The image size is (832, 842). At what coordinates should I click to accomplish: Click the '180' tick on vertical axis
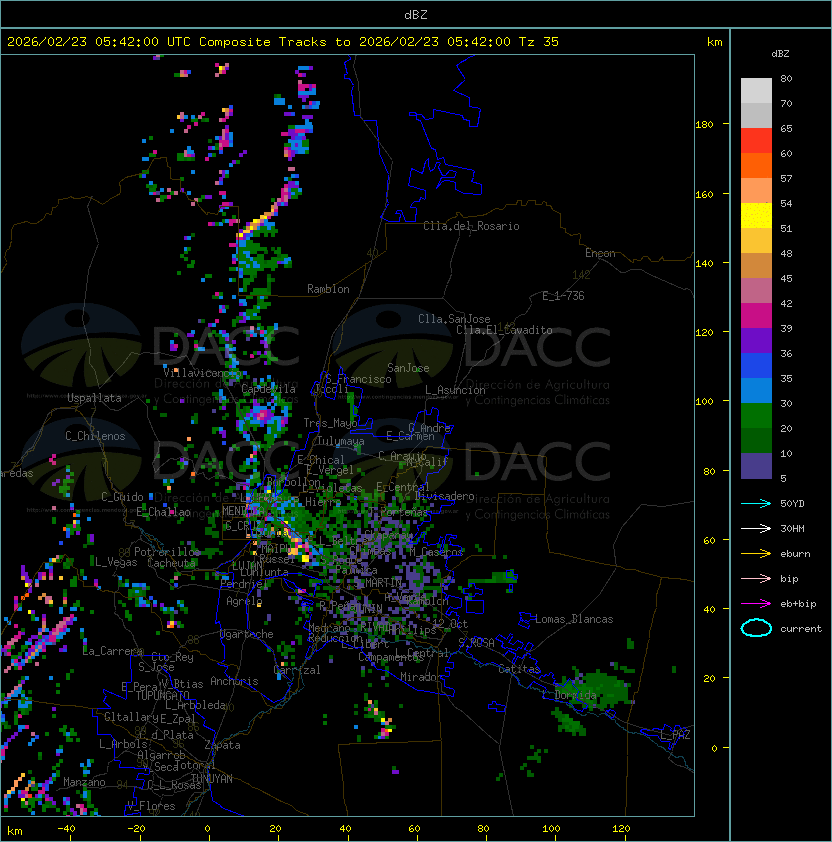[704, 125]
